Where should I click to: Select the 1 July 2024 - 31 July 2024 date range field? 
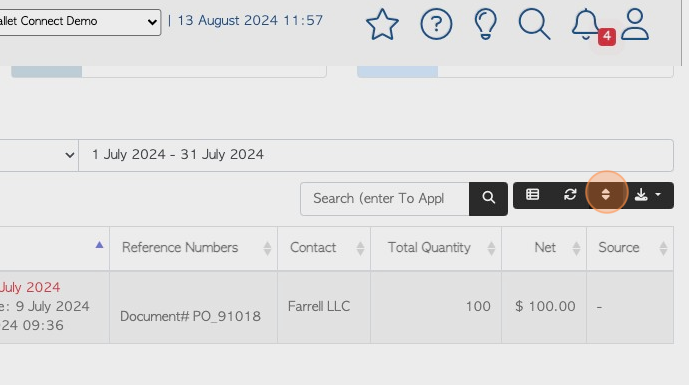(x=376, y=155)
